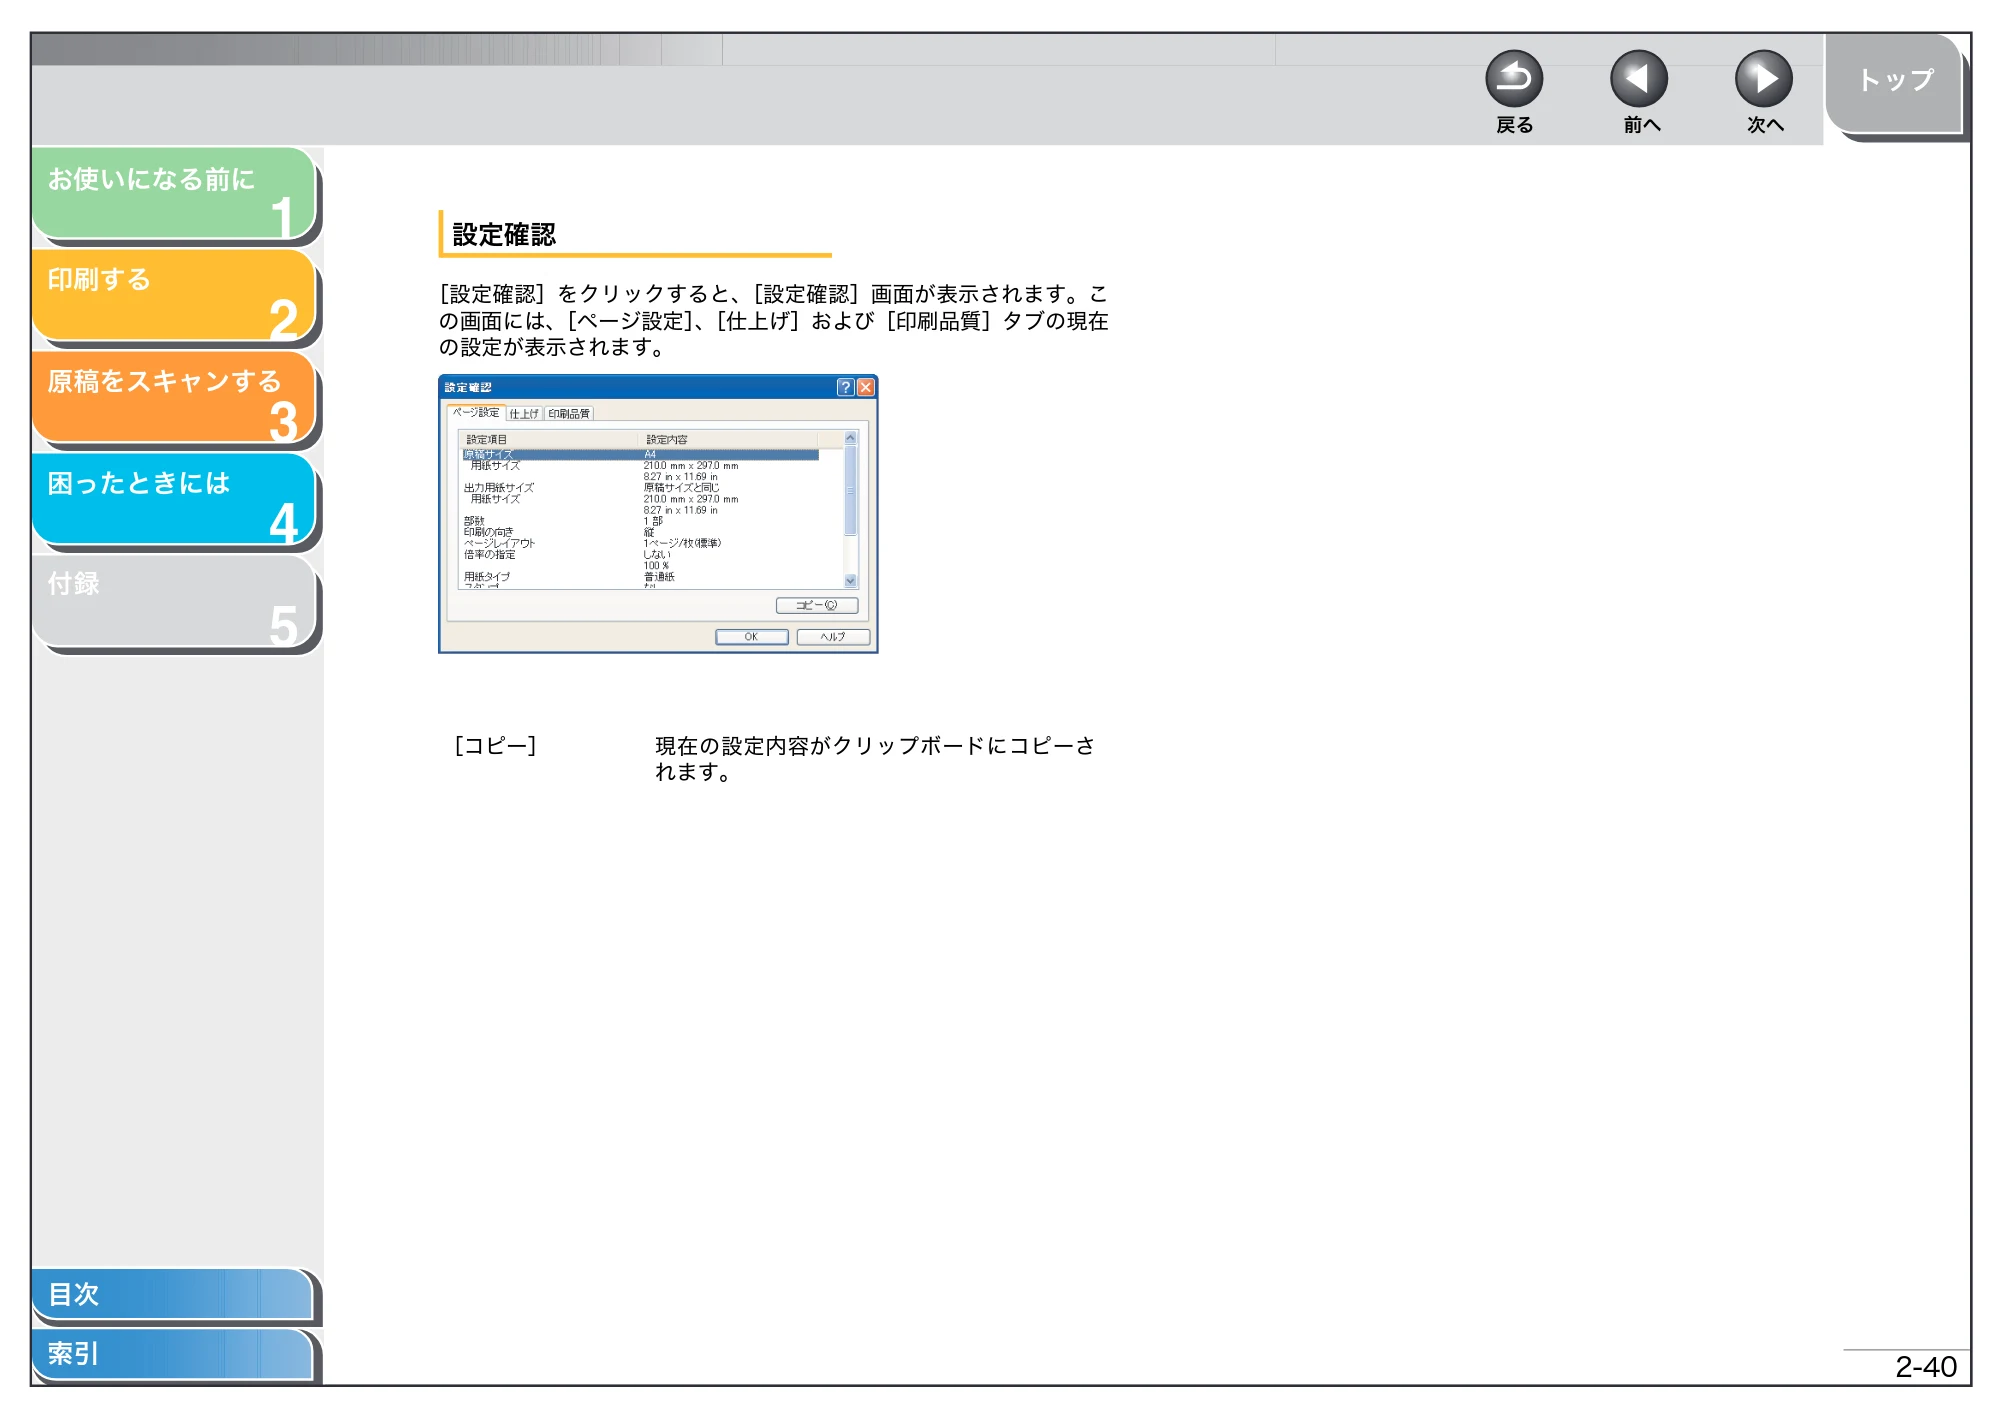
Task: Click the settings list scrollbar thumb
Action: (851, 490)
